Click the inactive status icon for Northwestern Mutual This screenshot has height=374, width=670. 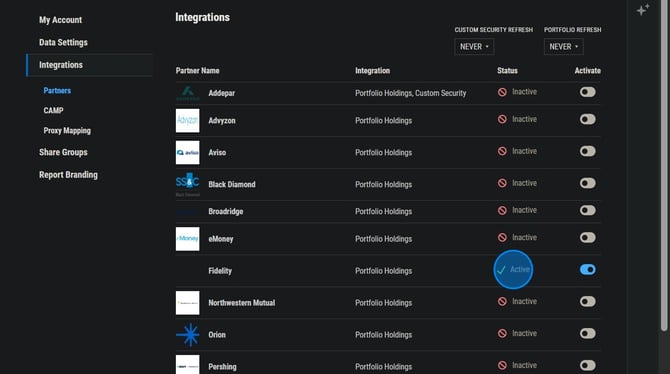(x=502, y=301)
